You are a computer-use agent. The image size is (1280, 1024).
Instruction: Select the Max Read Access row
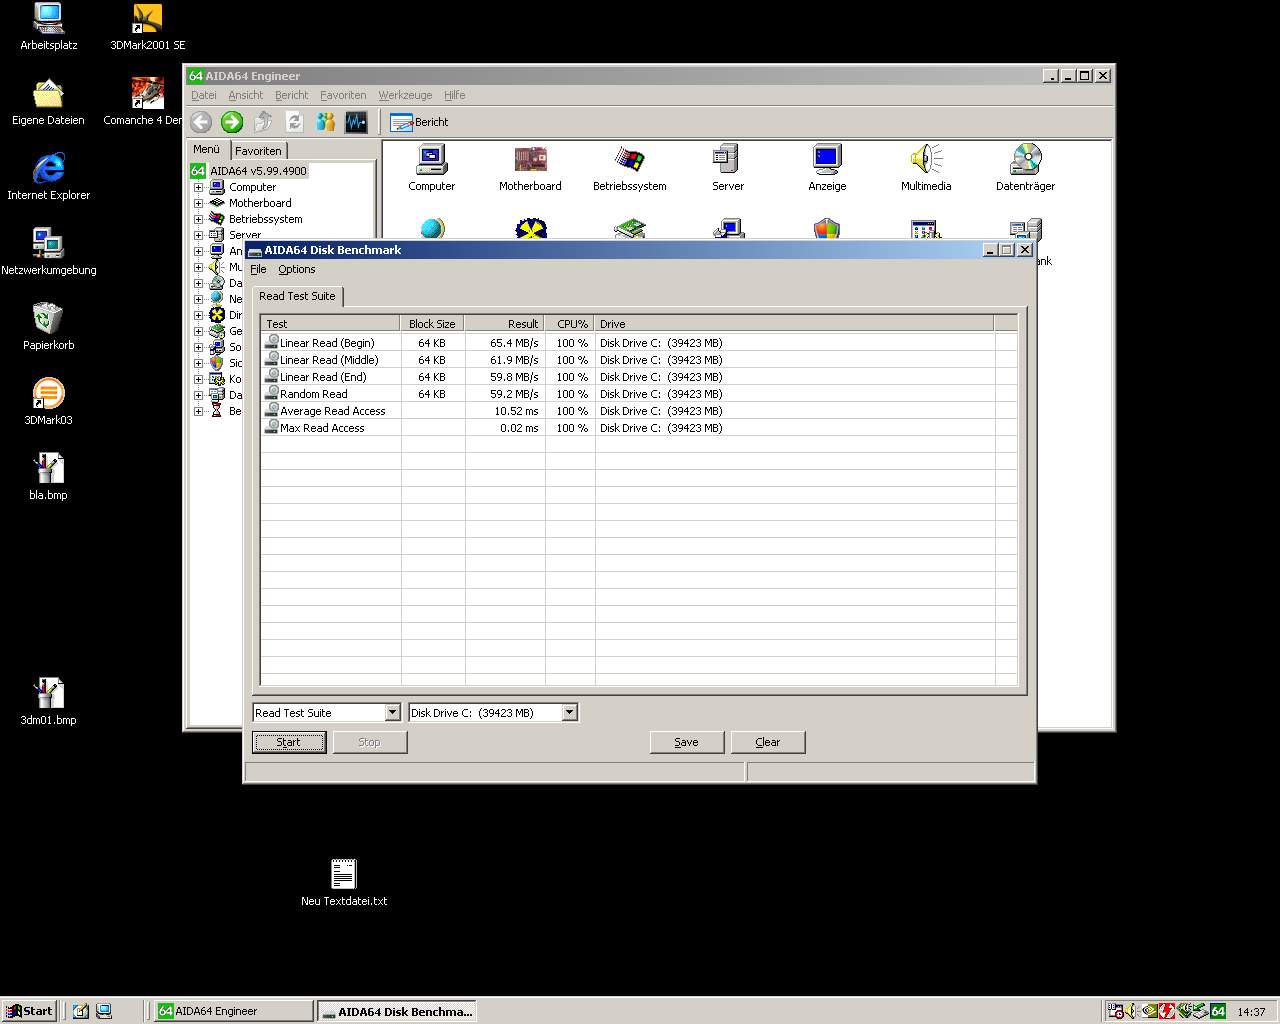click(639, 428)
